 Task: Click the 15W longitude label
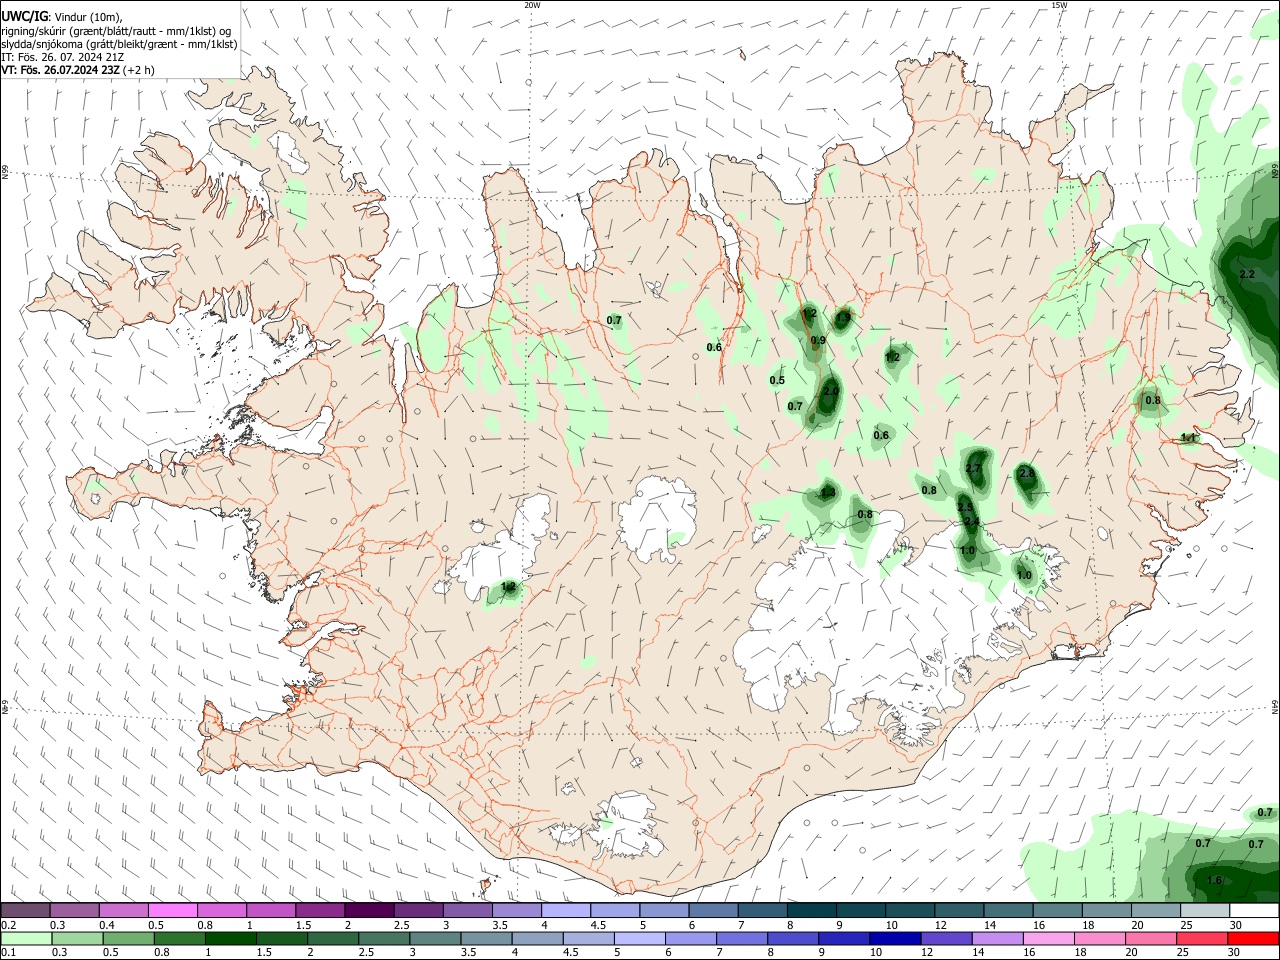(1059, 5)
